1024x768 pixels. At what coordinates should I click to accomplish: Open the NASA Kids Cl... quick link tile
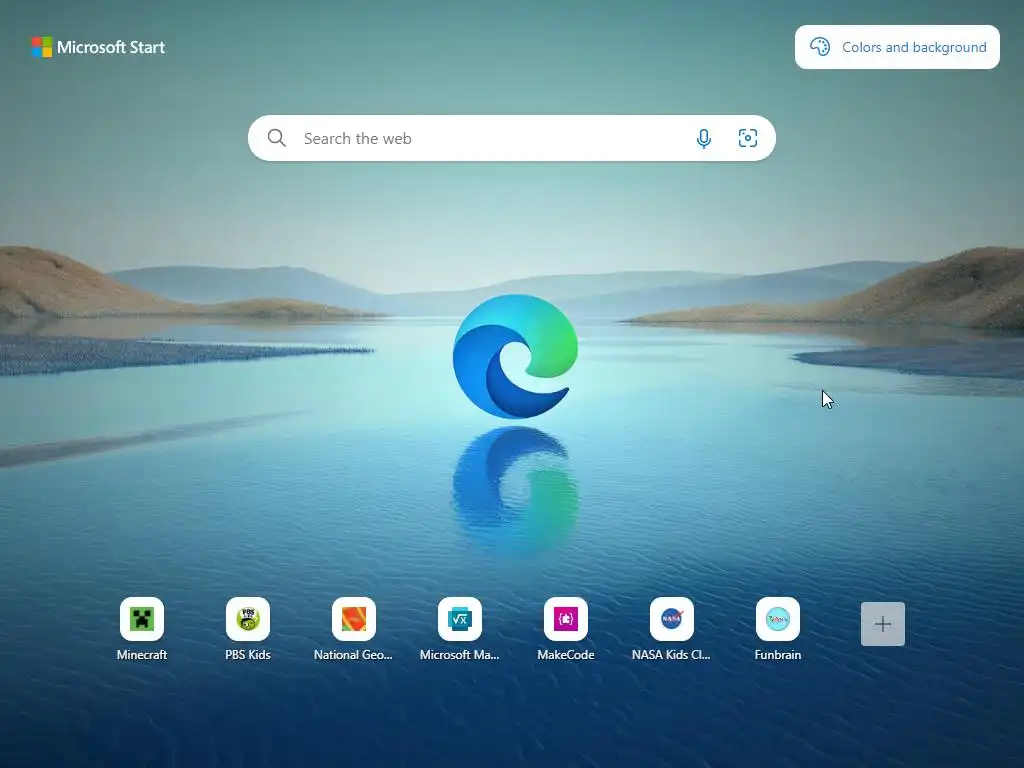click(x=671, y=619)
